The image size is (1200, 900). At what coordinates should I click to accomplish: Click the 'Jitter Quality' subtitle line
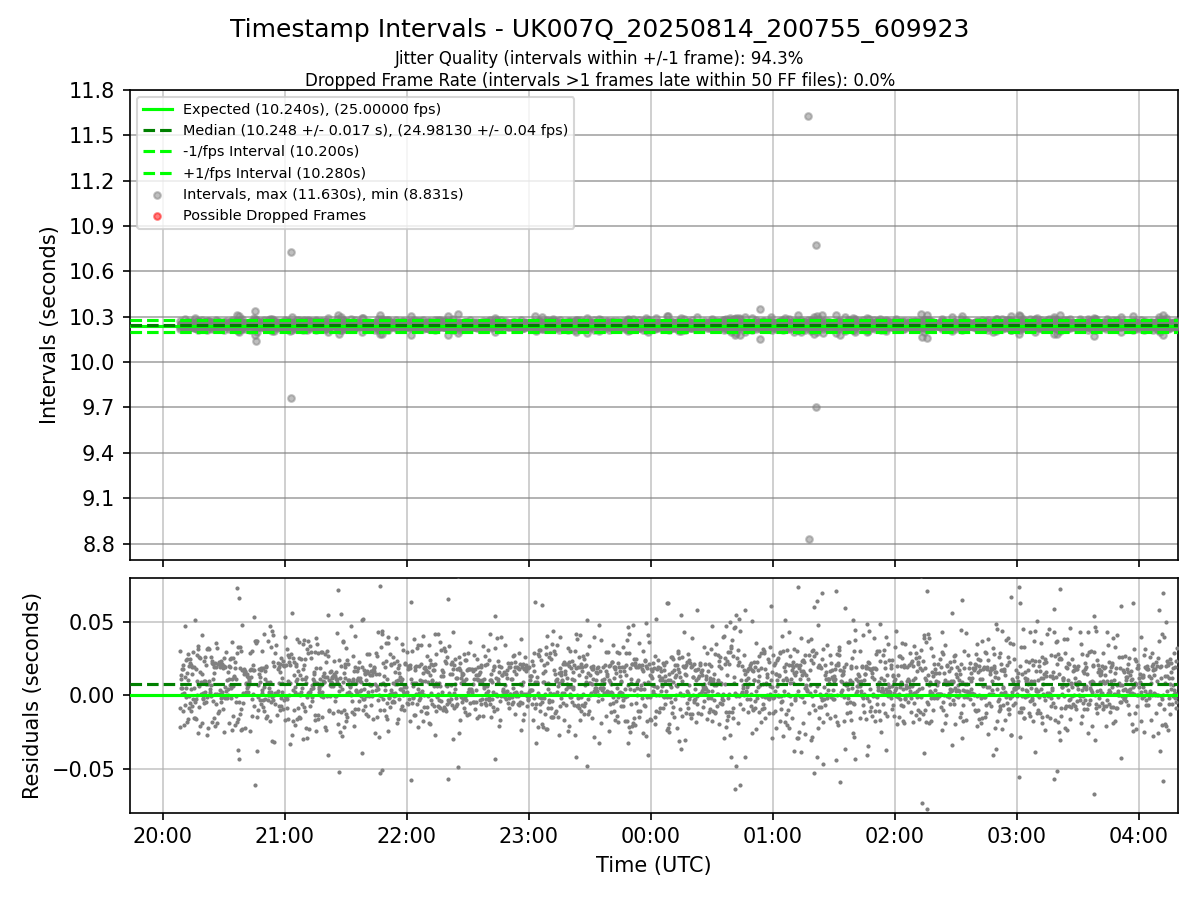(x=599, y=58)
